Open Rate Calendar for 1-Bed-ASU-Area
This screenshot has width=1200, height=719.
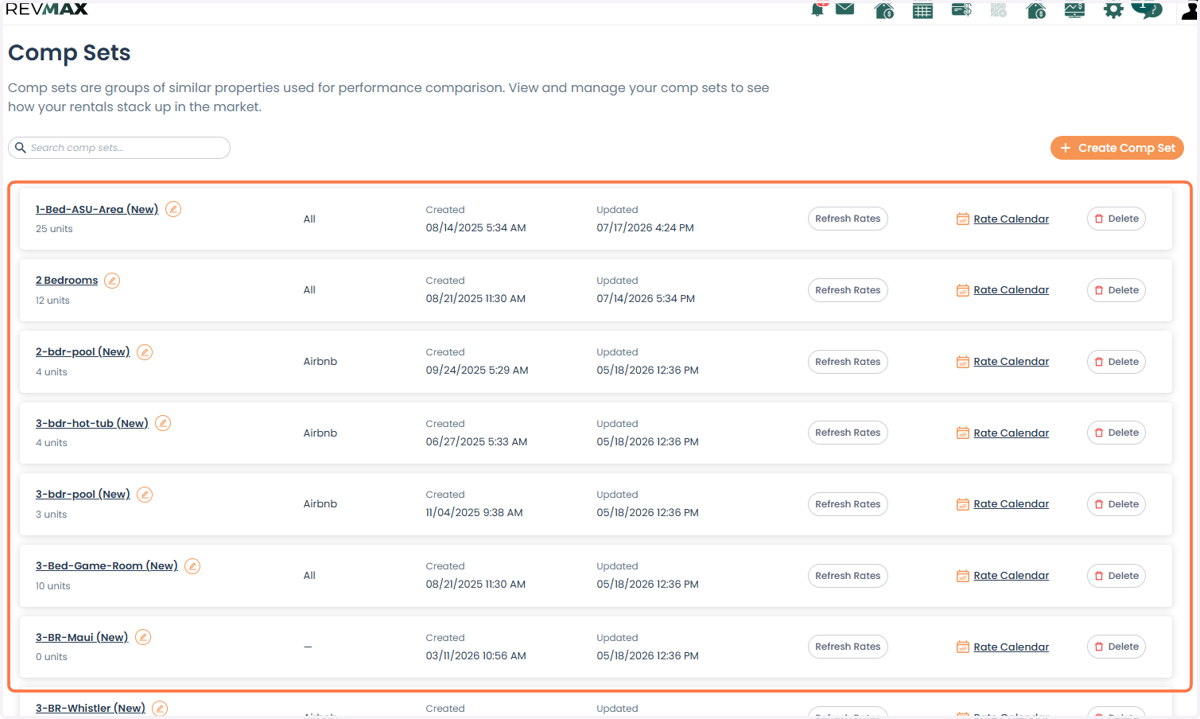pos(1003,219)
